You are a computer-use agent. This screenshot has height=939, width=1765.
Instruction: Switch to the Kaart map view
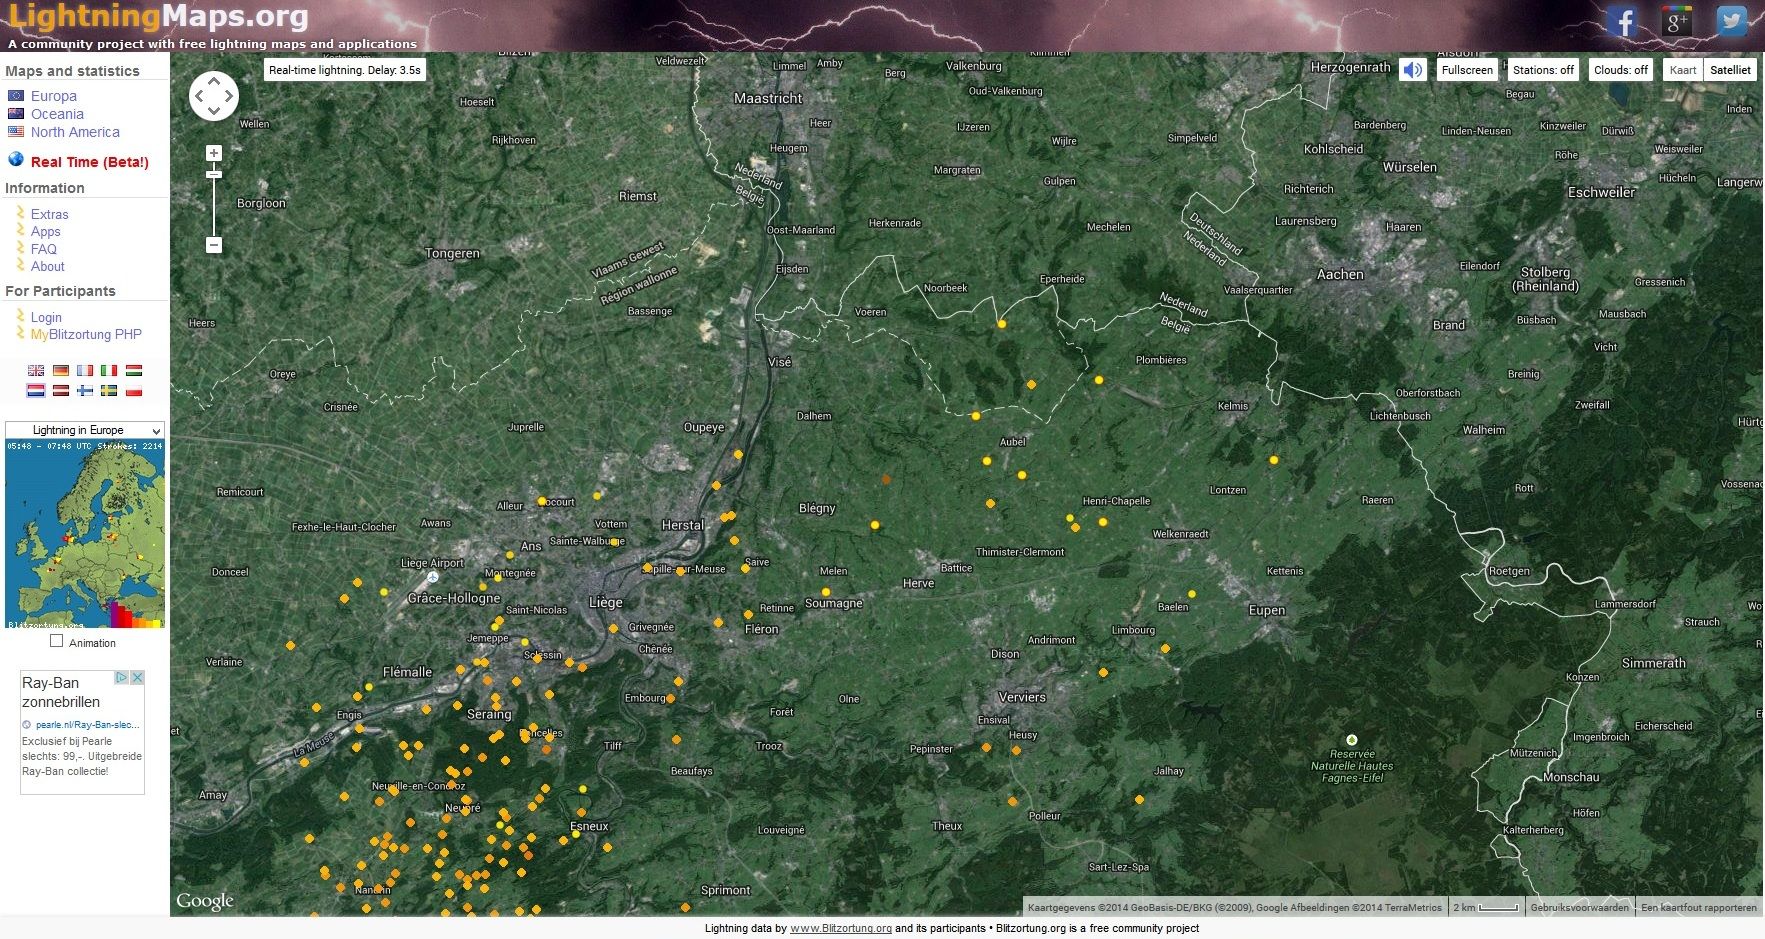[x=1683, y=70]
